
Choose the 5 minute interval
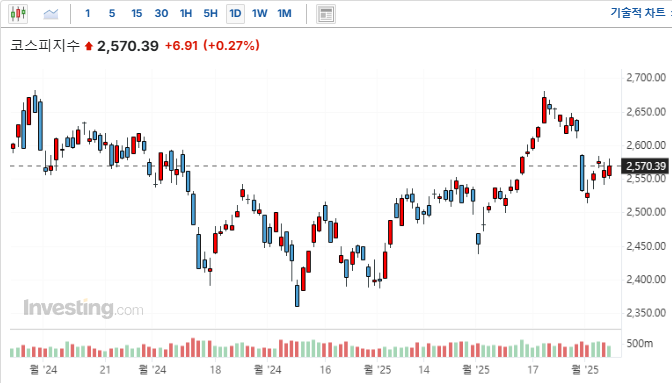click(x=112, y=13)
